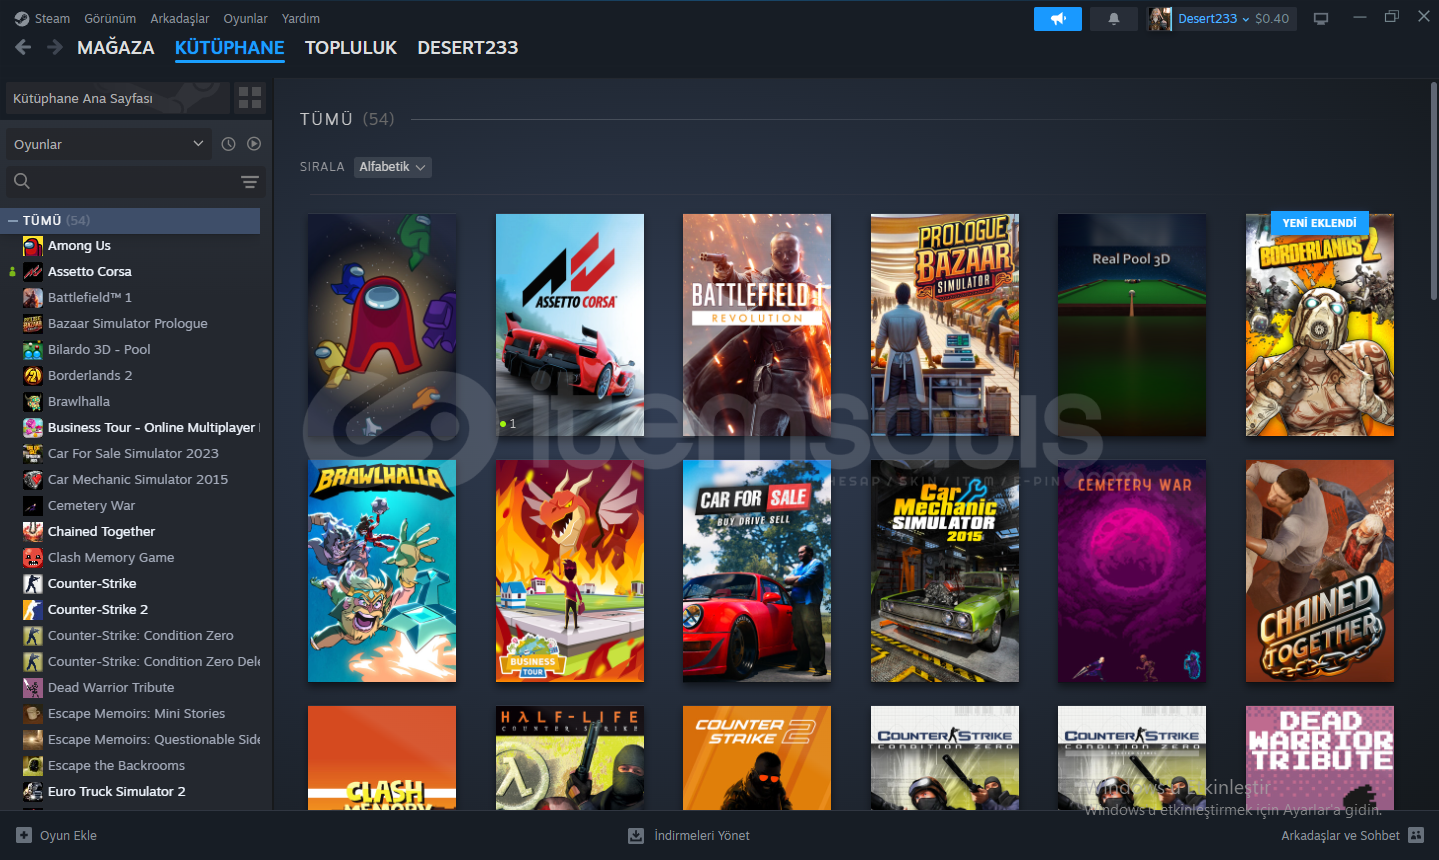Click Counter-Strike 2 sidebar icon

33,609
